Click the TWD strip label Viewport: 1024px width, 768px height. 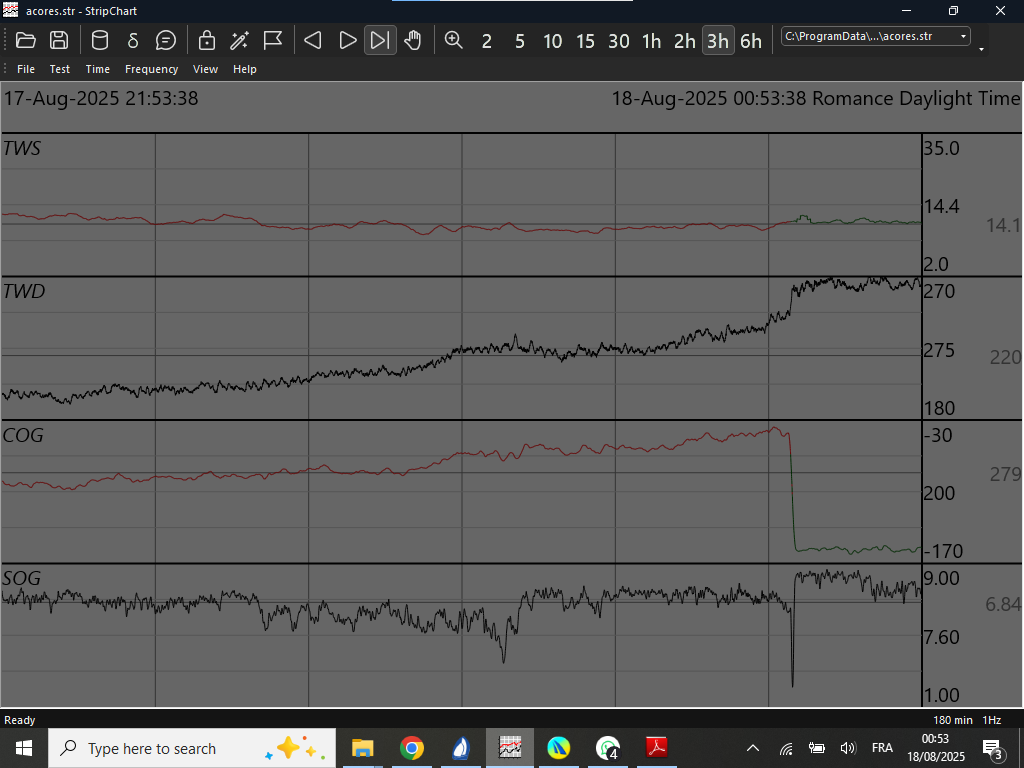pos(24,291)
